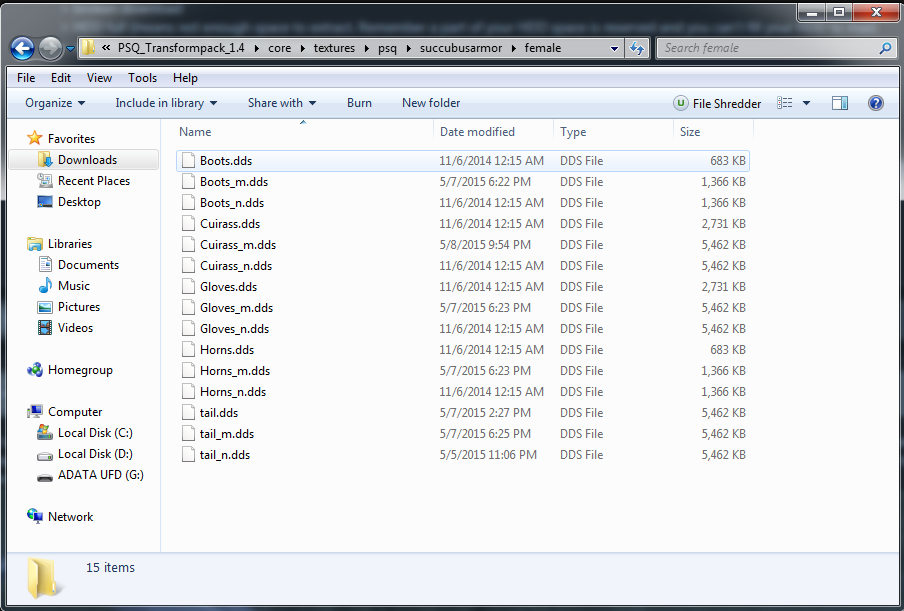Select the tail.dds file

point(462,413)
